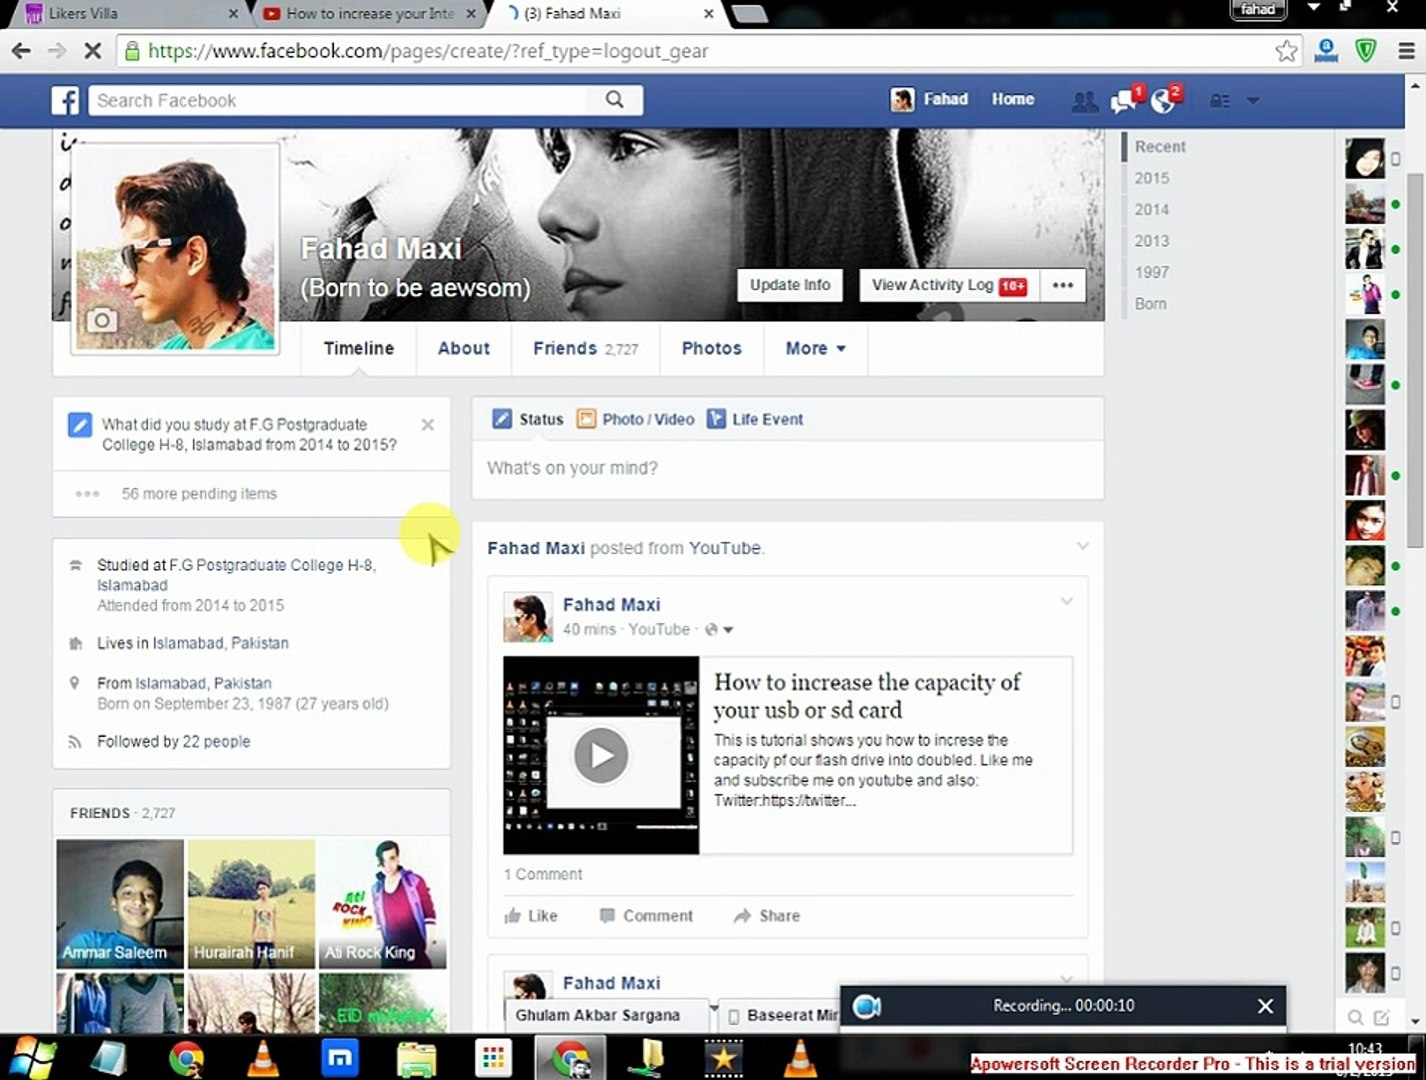The image size is (1426, 1080).
Task: Open the Ghulam Akbar Sargana chat tab
Action: tap(609, 1015)
